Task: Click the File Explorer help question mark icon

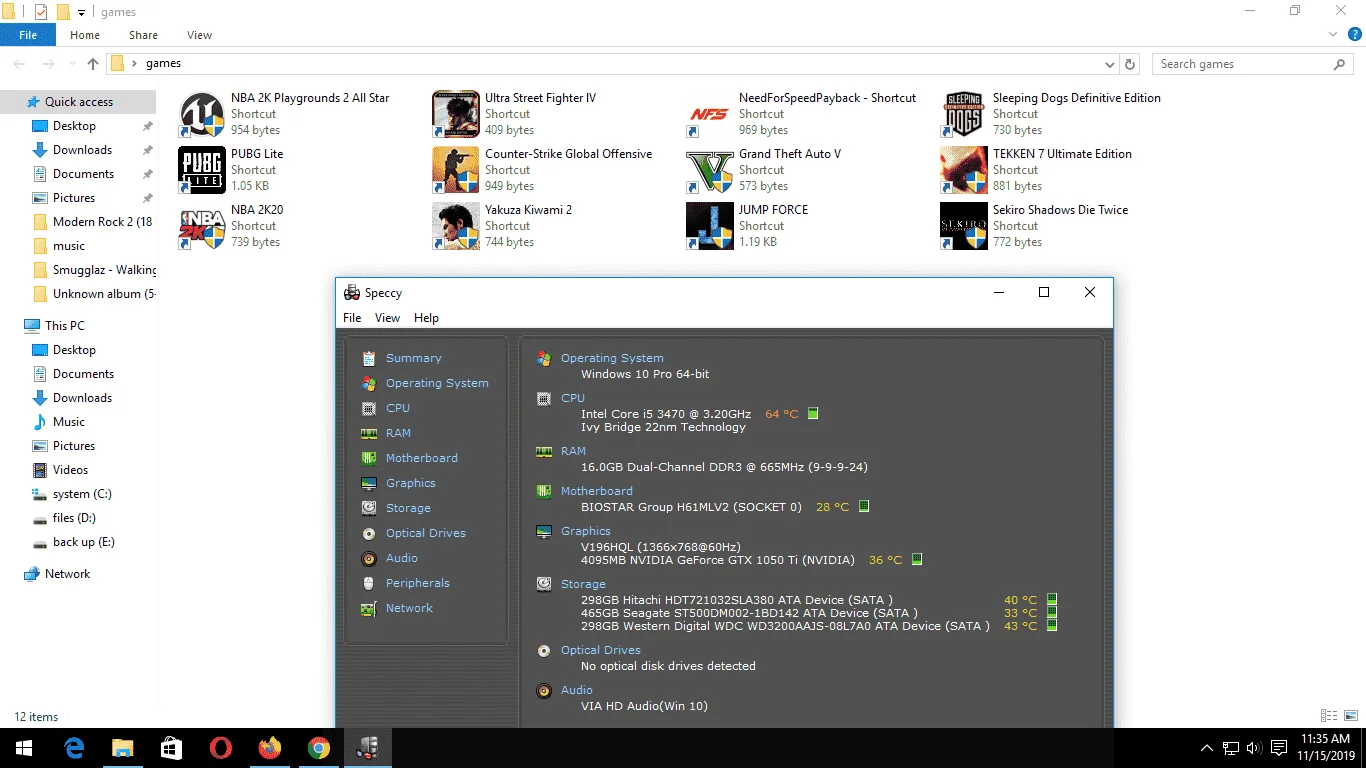Action: point(1355,34)
